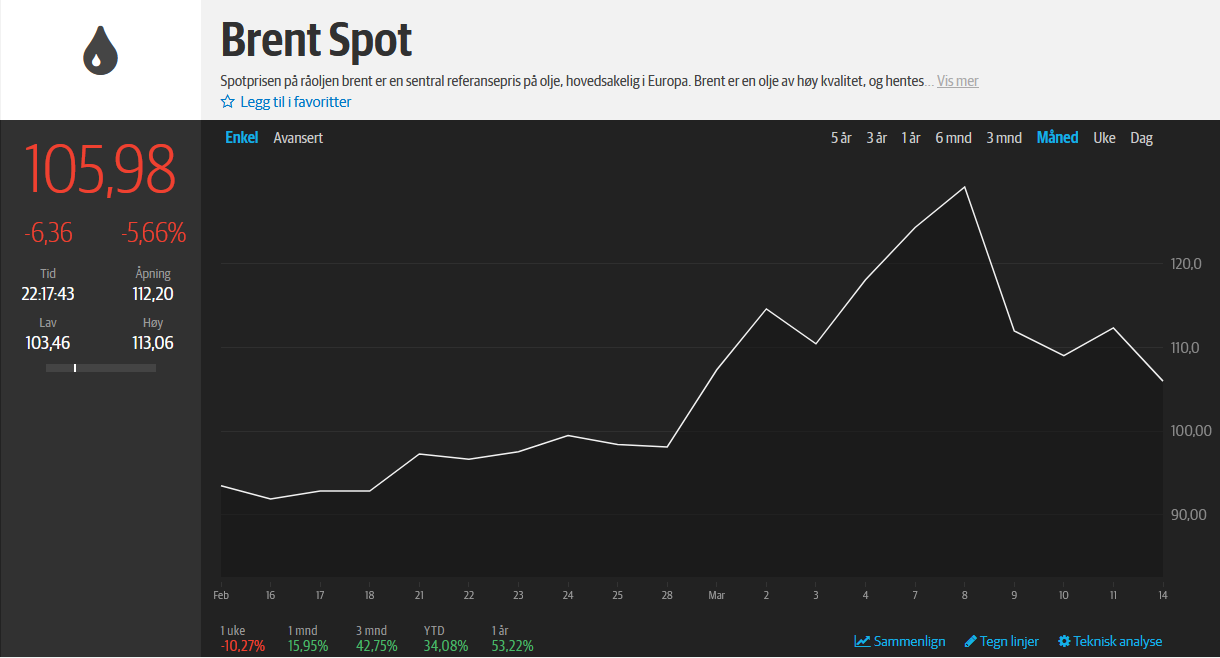Viewport: 1220px width, 658px height.
Task: Click the Feb x-axis label
Action: pos(221,595)
